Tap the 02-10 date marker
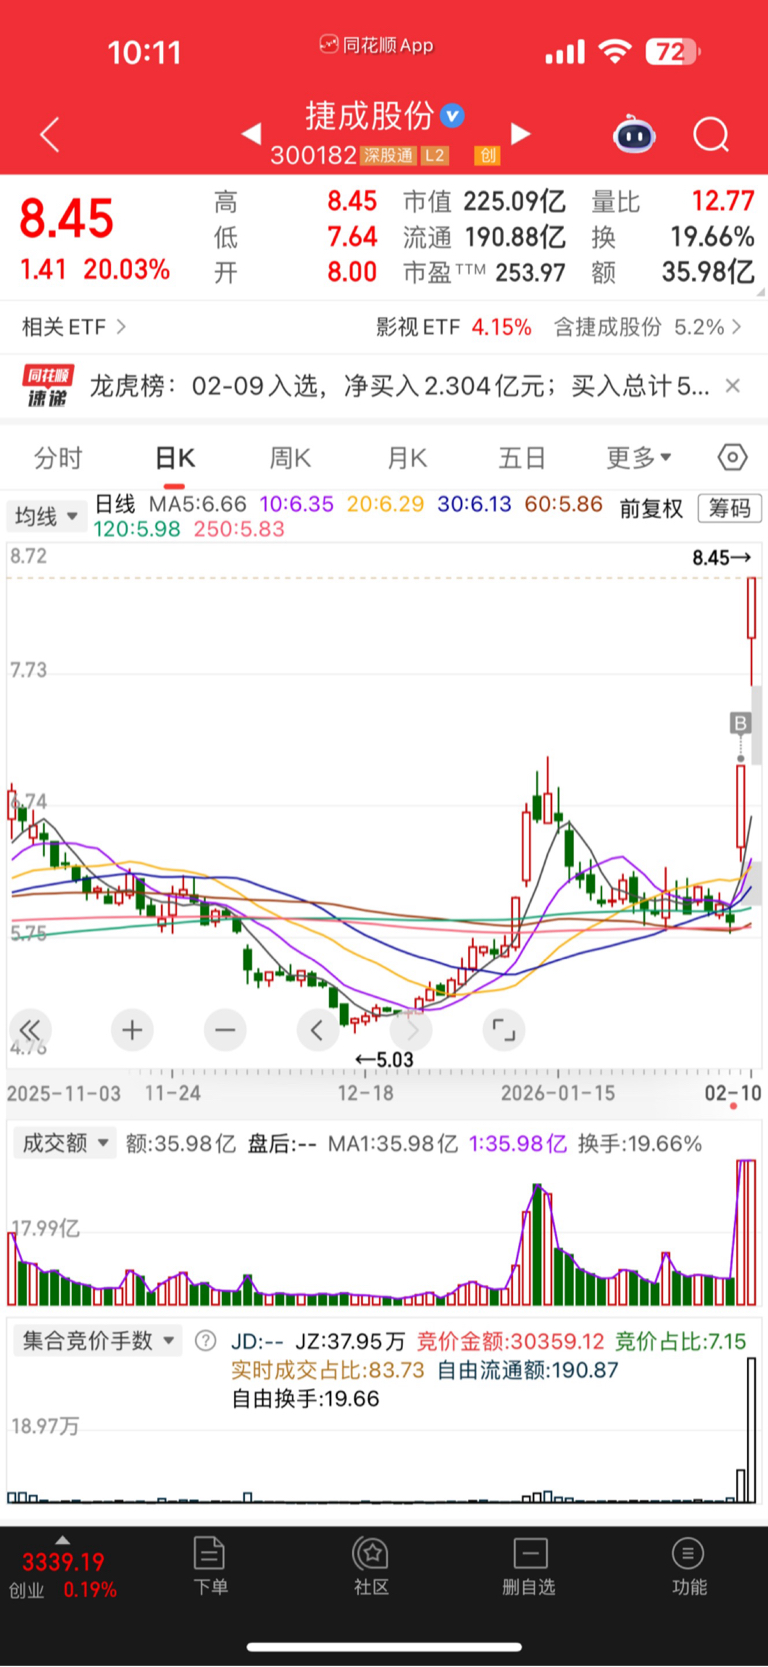 tap(733, 1093)
